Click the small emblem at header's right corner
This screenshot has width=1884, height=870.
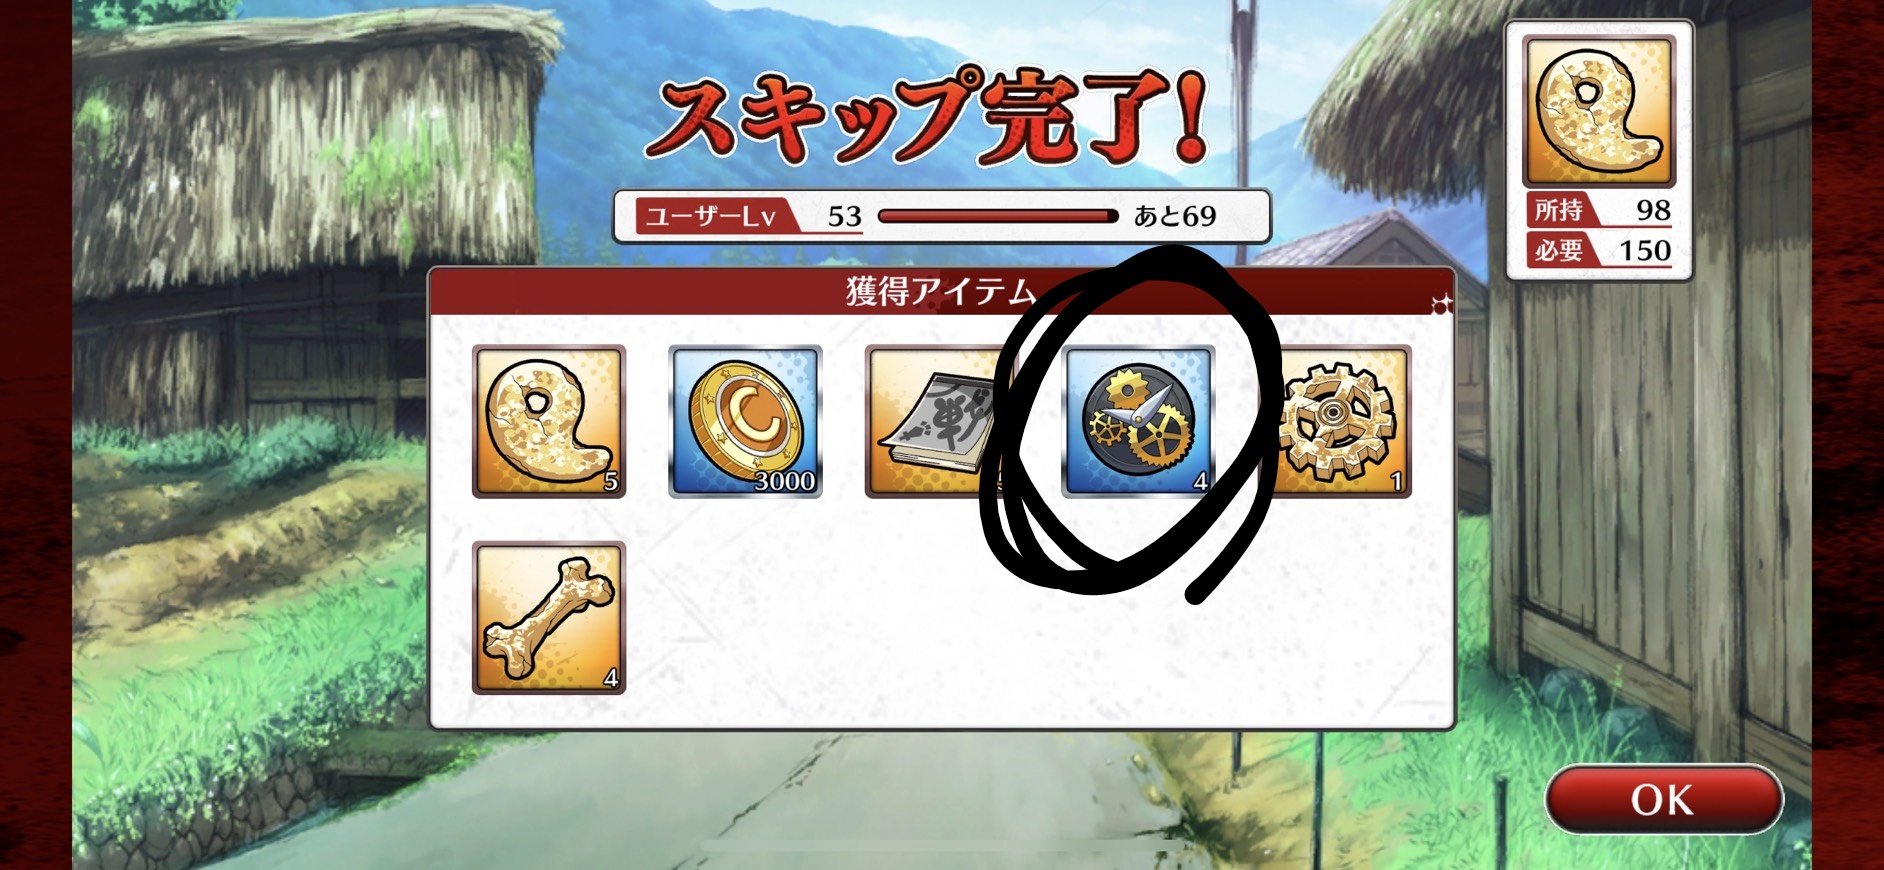pyautogui.click(x=1441, y=304)
